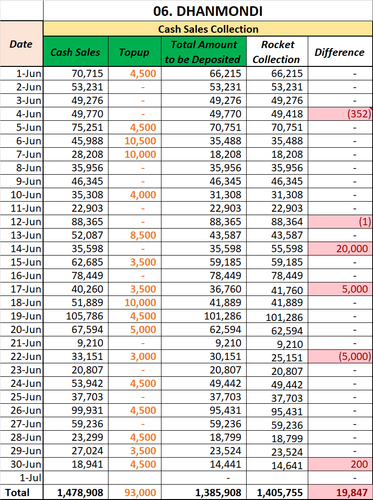Viewport: 373px width, 500px height.
Task: Select rocket collection value 25,151
Action: tap(277, 356)
